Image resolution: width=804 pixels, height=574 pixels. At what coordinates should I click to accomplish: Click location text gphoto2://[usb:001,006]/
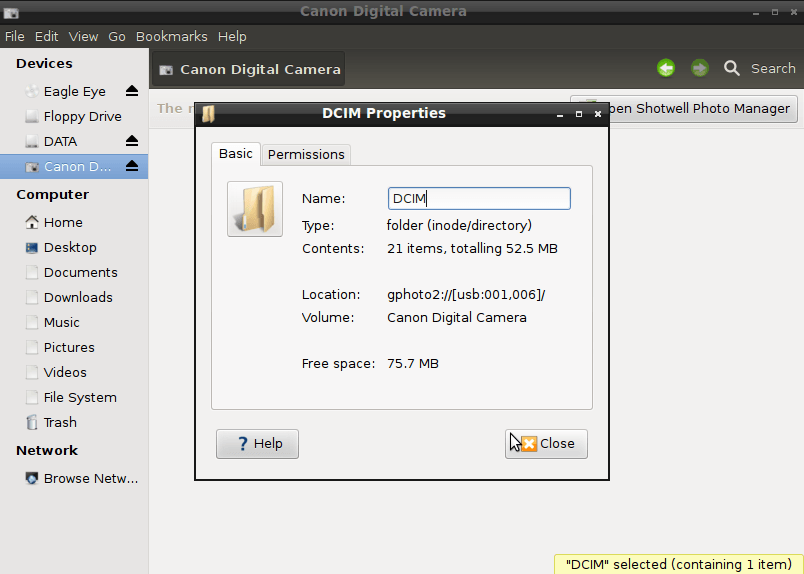pyautogui.click(x=466, y=294)
